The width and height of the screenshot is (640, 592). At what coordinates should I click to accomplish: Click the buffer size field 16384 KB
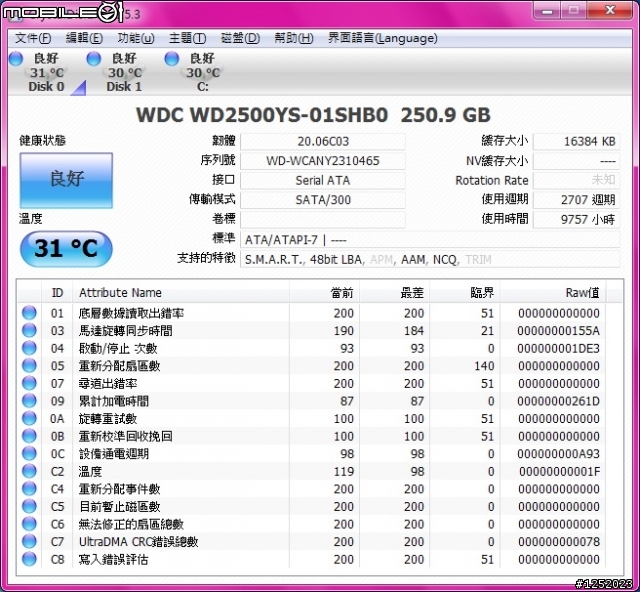[577, 142]
